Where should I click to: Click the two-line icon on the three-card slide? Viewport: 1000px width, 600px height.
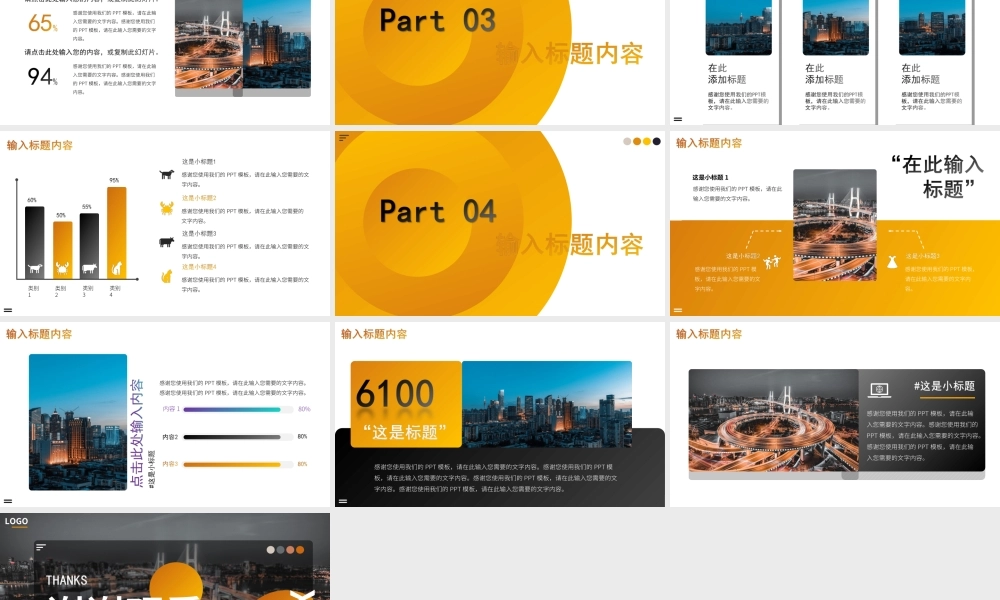677,119
